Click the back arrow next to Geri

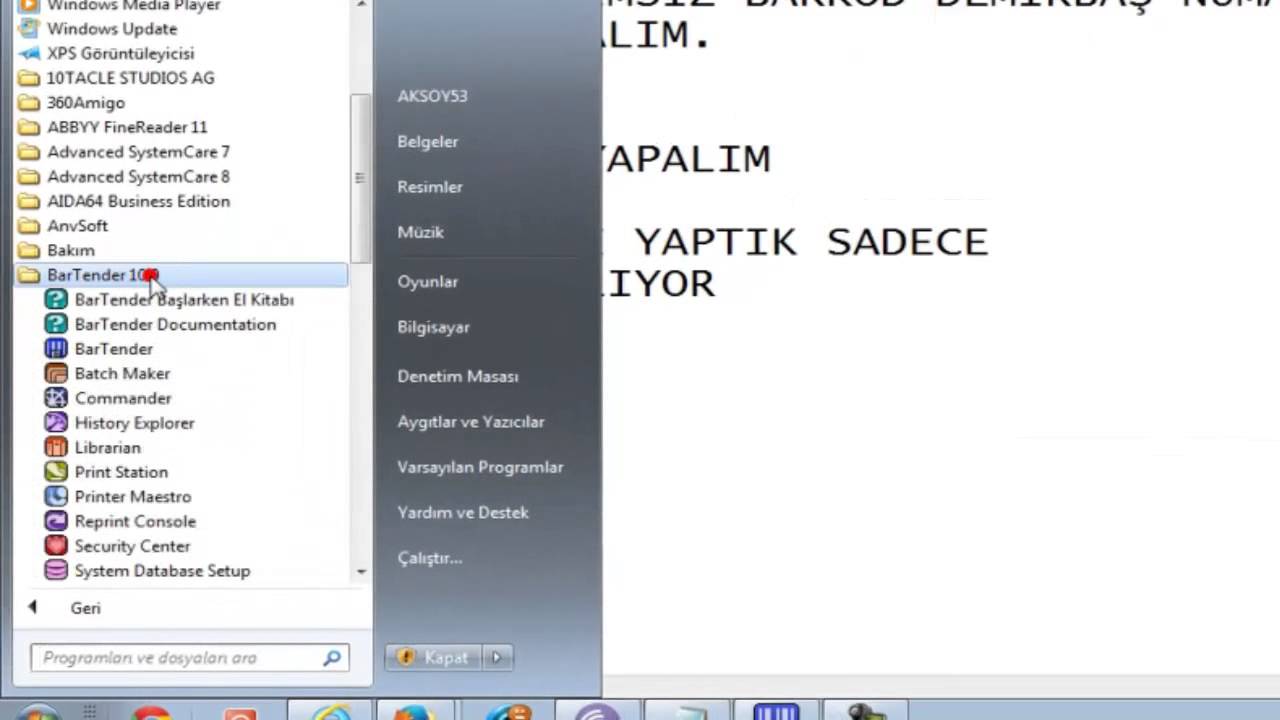pyautogui.click(x=32, y=607)
